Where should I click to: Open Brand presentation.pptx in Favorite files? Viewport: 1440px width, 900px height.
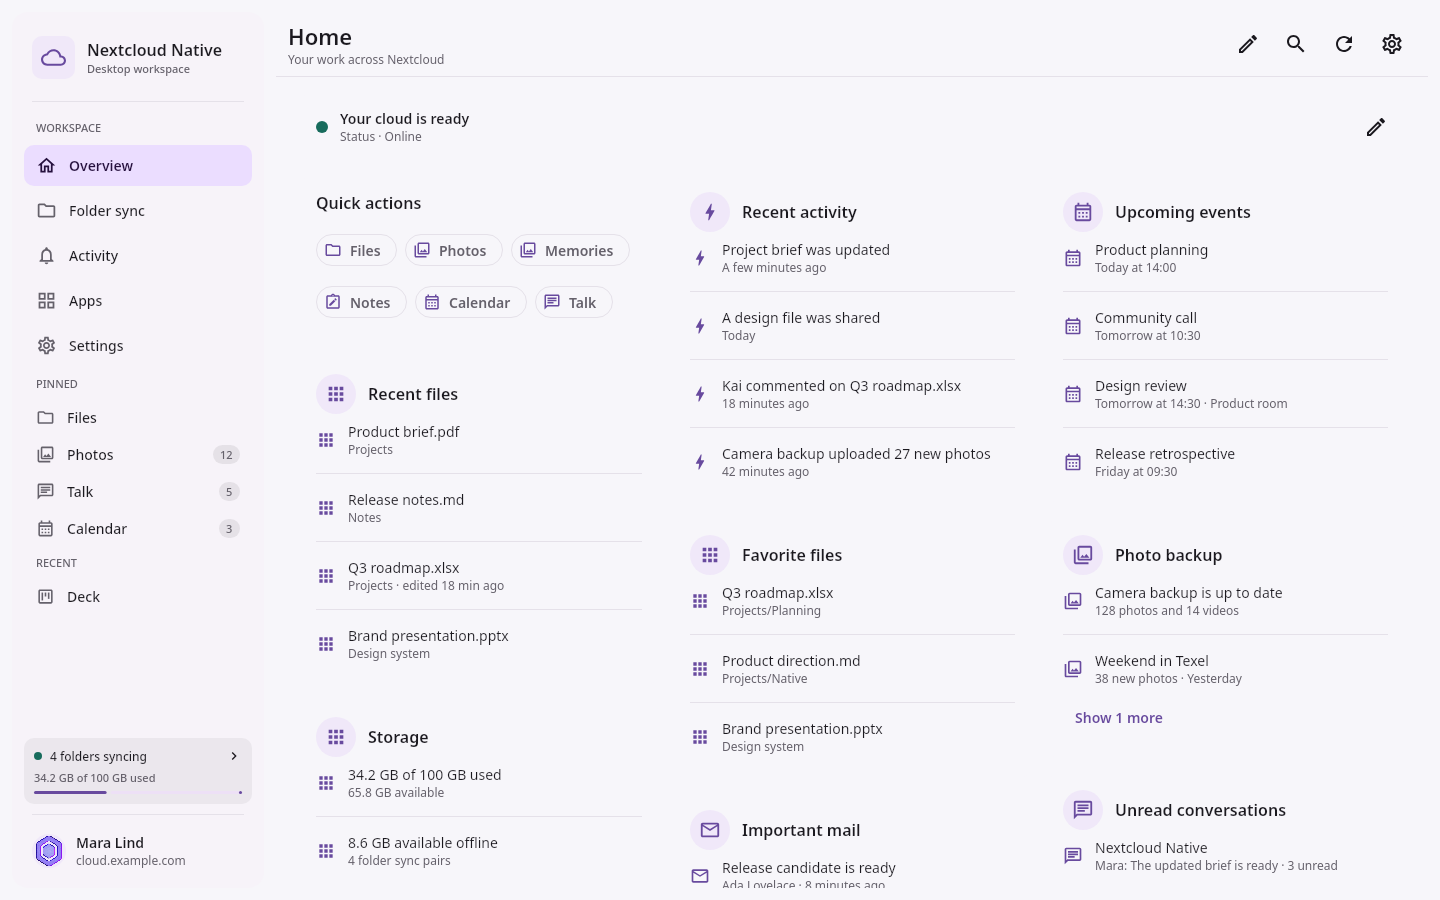click(852, 737)
